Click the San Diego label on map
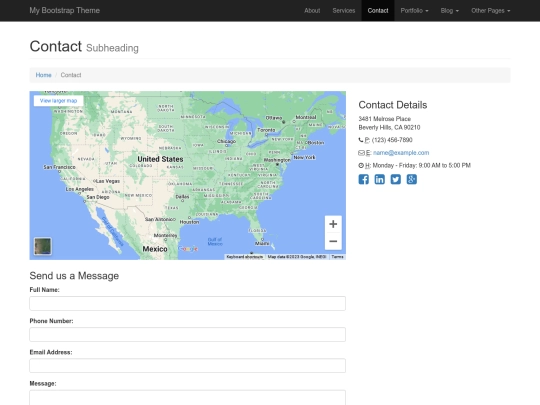The height and width of the screenshot is (405, 540). (x=98, y=197)
